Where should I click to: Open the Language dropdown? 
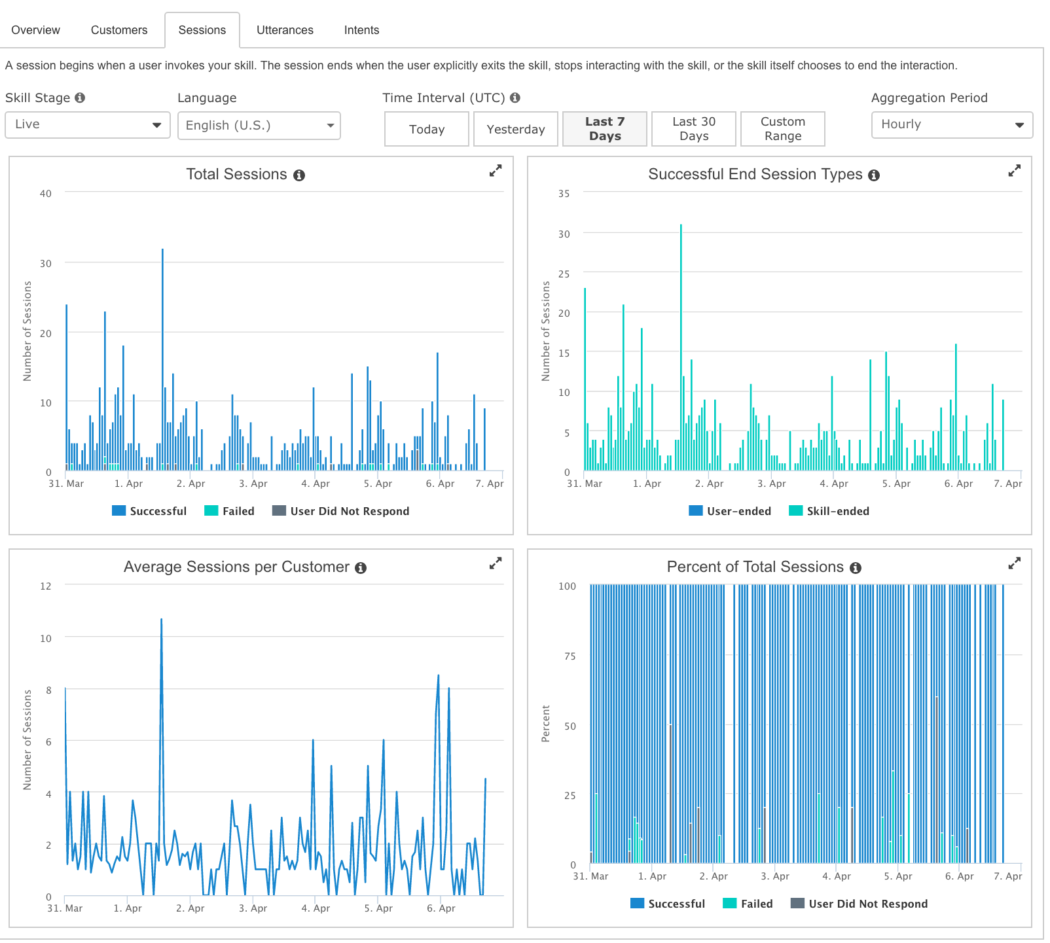pos(259,125)
